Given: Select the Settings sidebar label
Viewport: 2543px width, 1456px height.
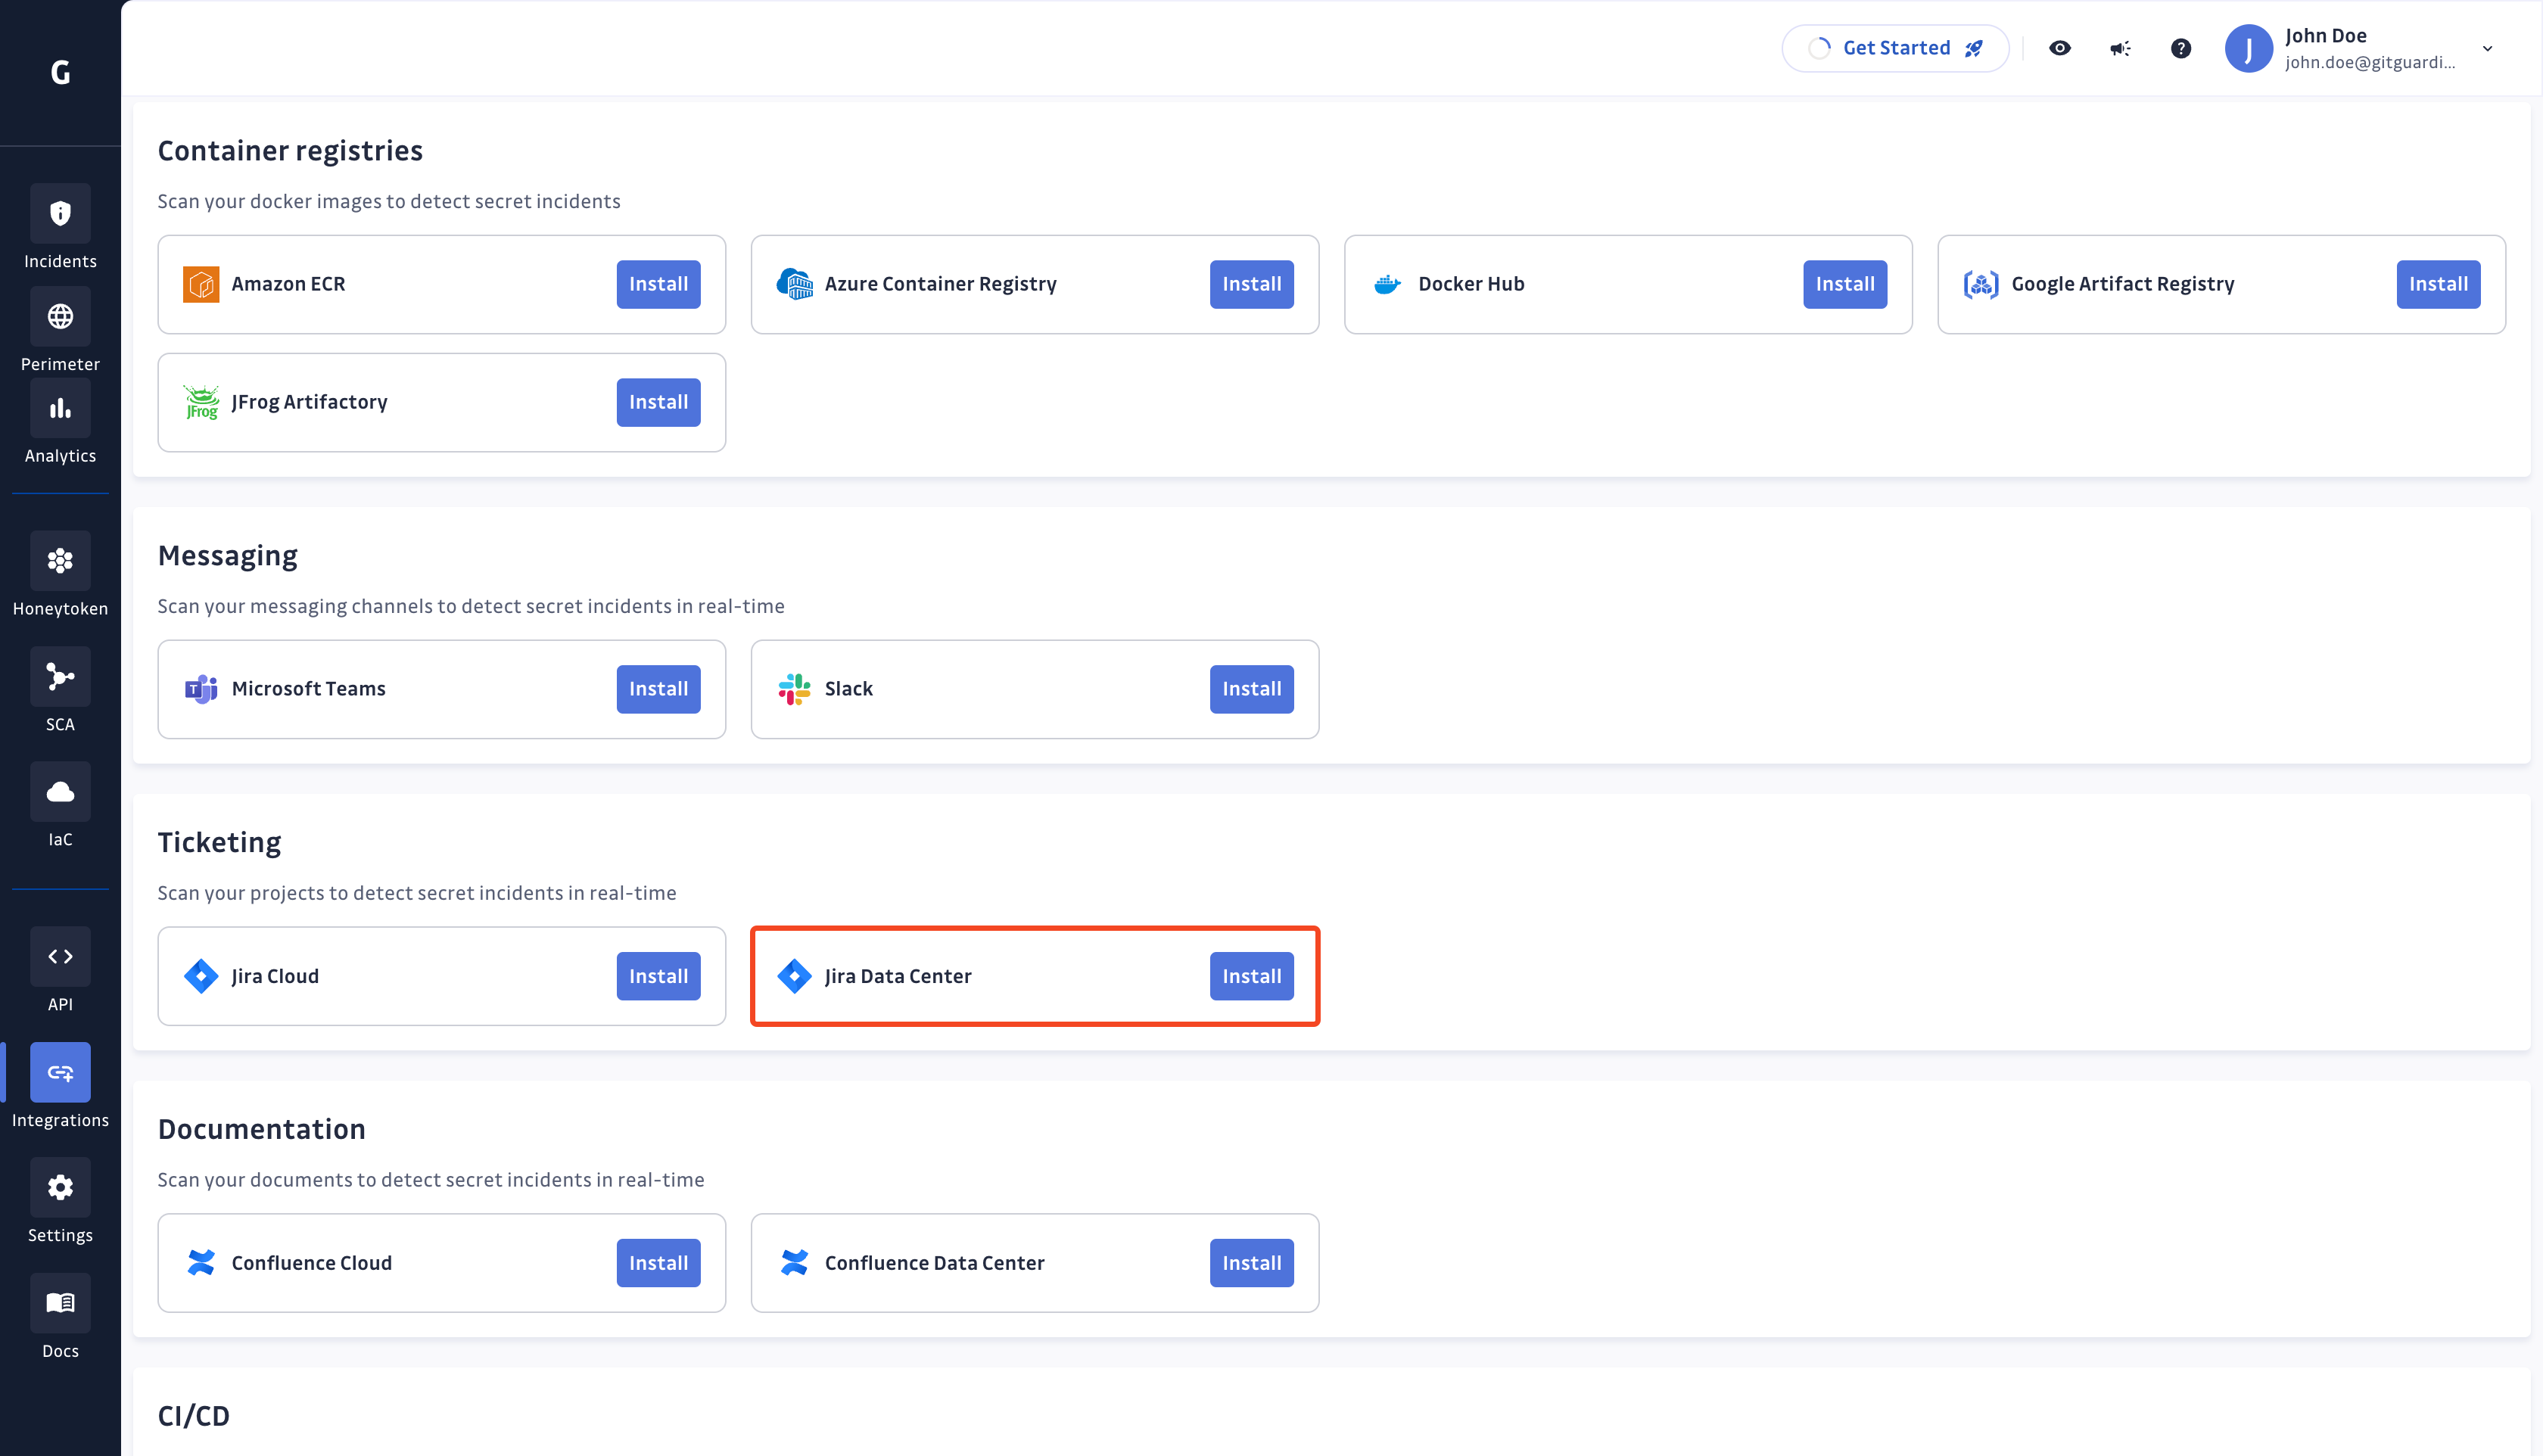Looking at the screenshot, I should click(60, 1235).
